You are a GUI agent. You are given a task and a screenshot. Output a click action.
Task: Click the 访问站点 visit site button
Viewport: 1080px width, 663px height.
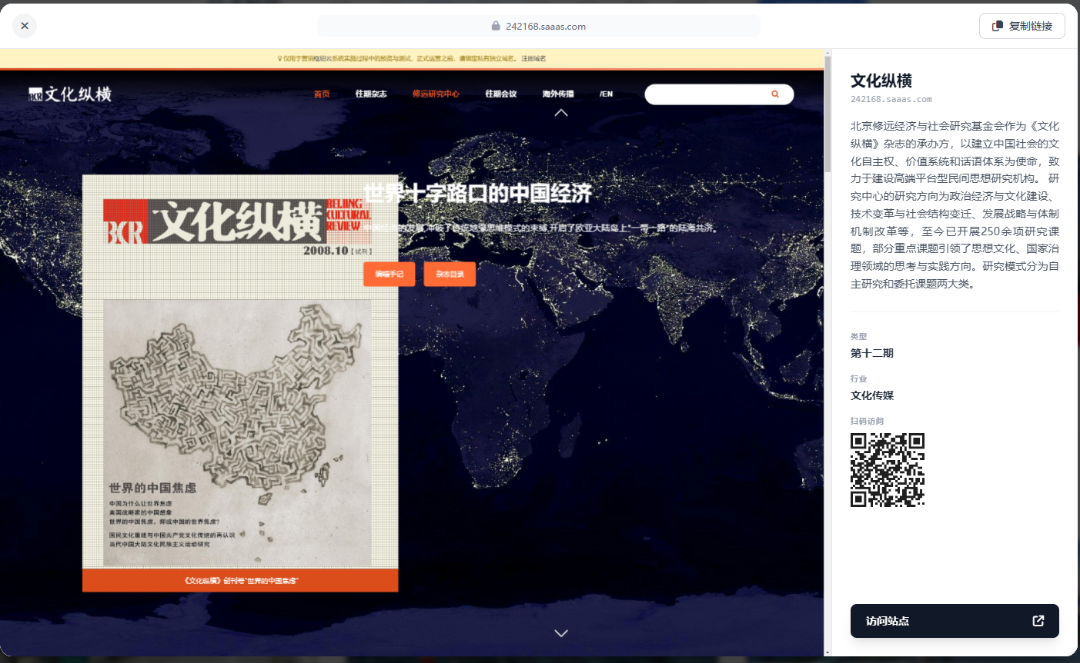coord(954,621)
